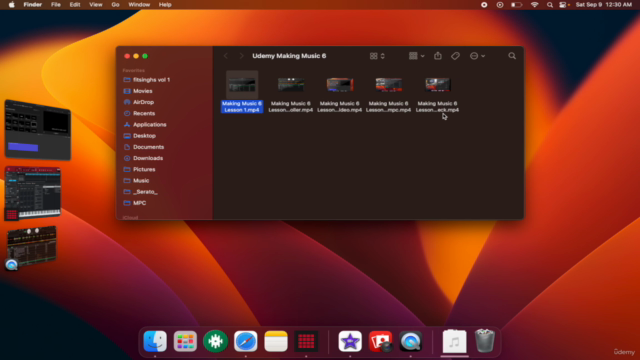
Task: Select the Lesson...eck.mp4 file
Action: 437,94
